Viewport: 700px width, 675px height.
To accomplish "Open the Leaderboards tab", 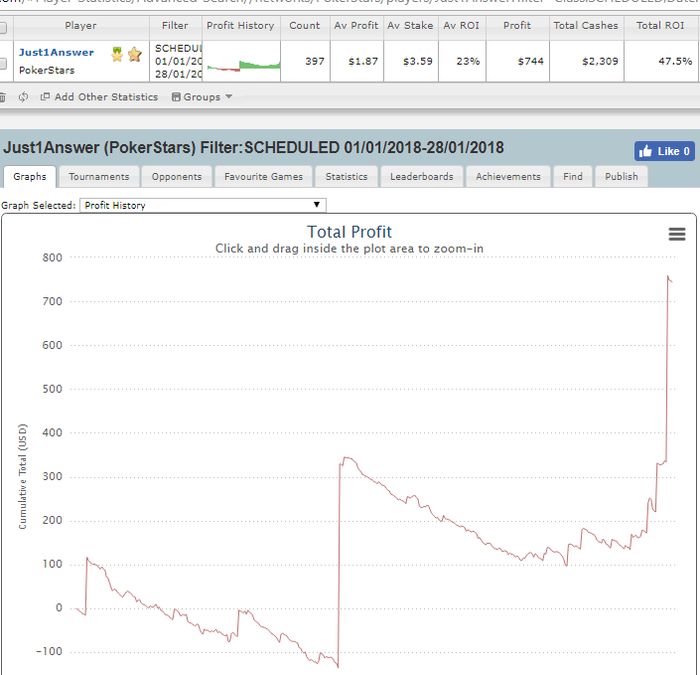I will coord(421,177).
